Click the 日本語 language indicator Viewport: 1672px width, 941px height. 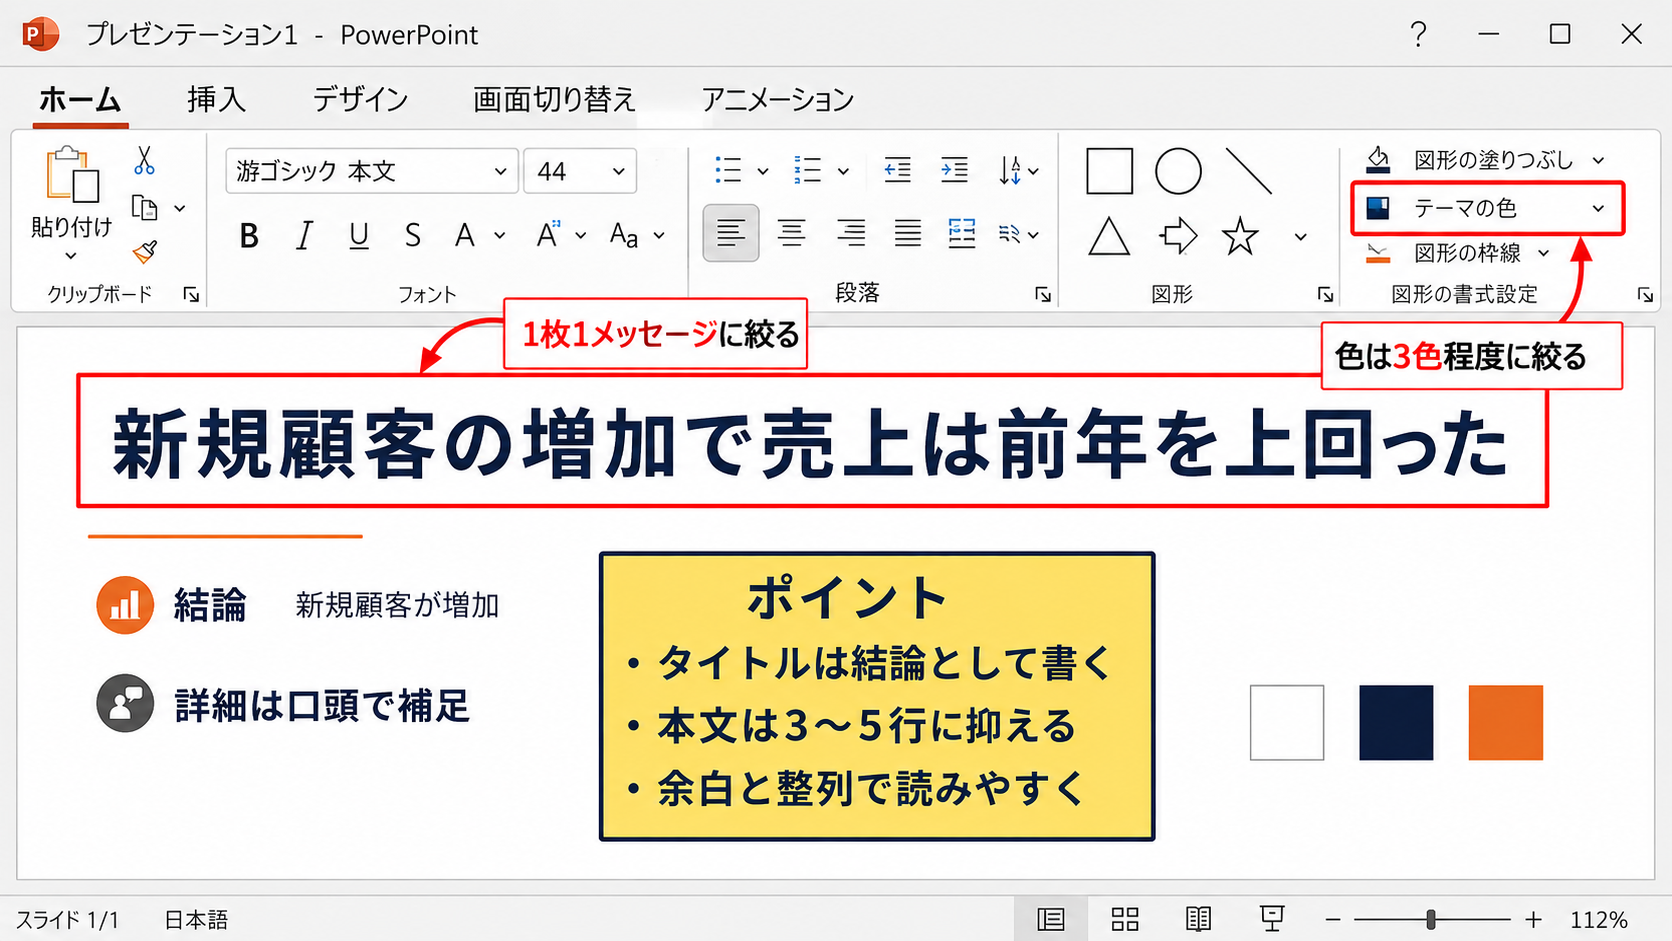(196, 920)
